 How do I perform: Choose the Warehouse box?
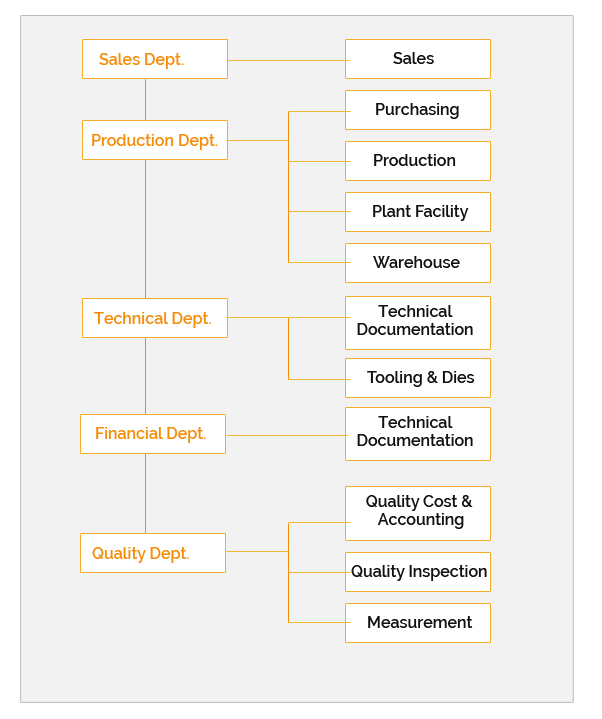click(417, 263)
